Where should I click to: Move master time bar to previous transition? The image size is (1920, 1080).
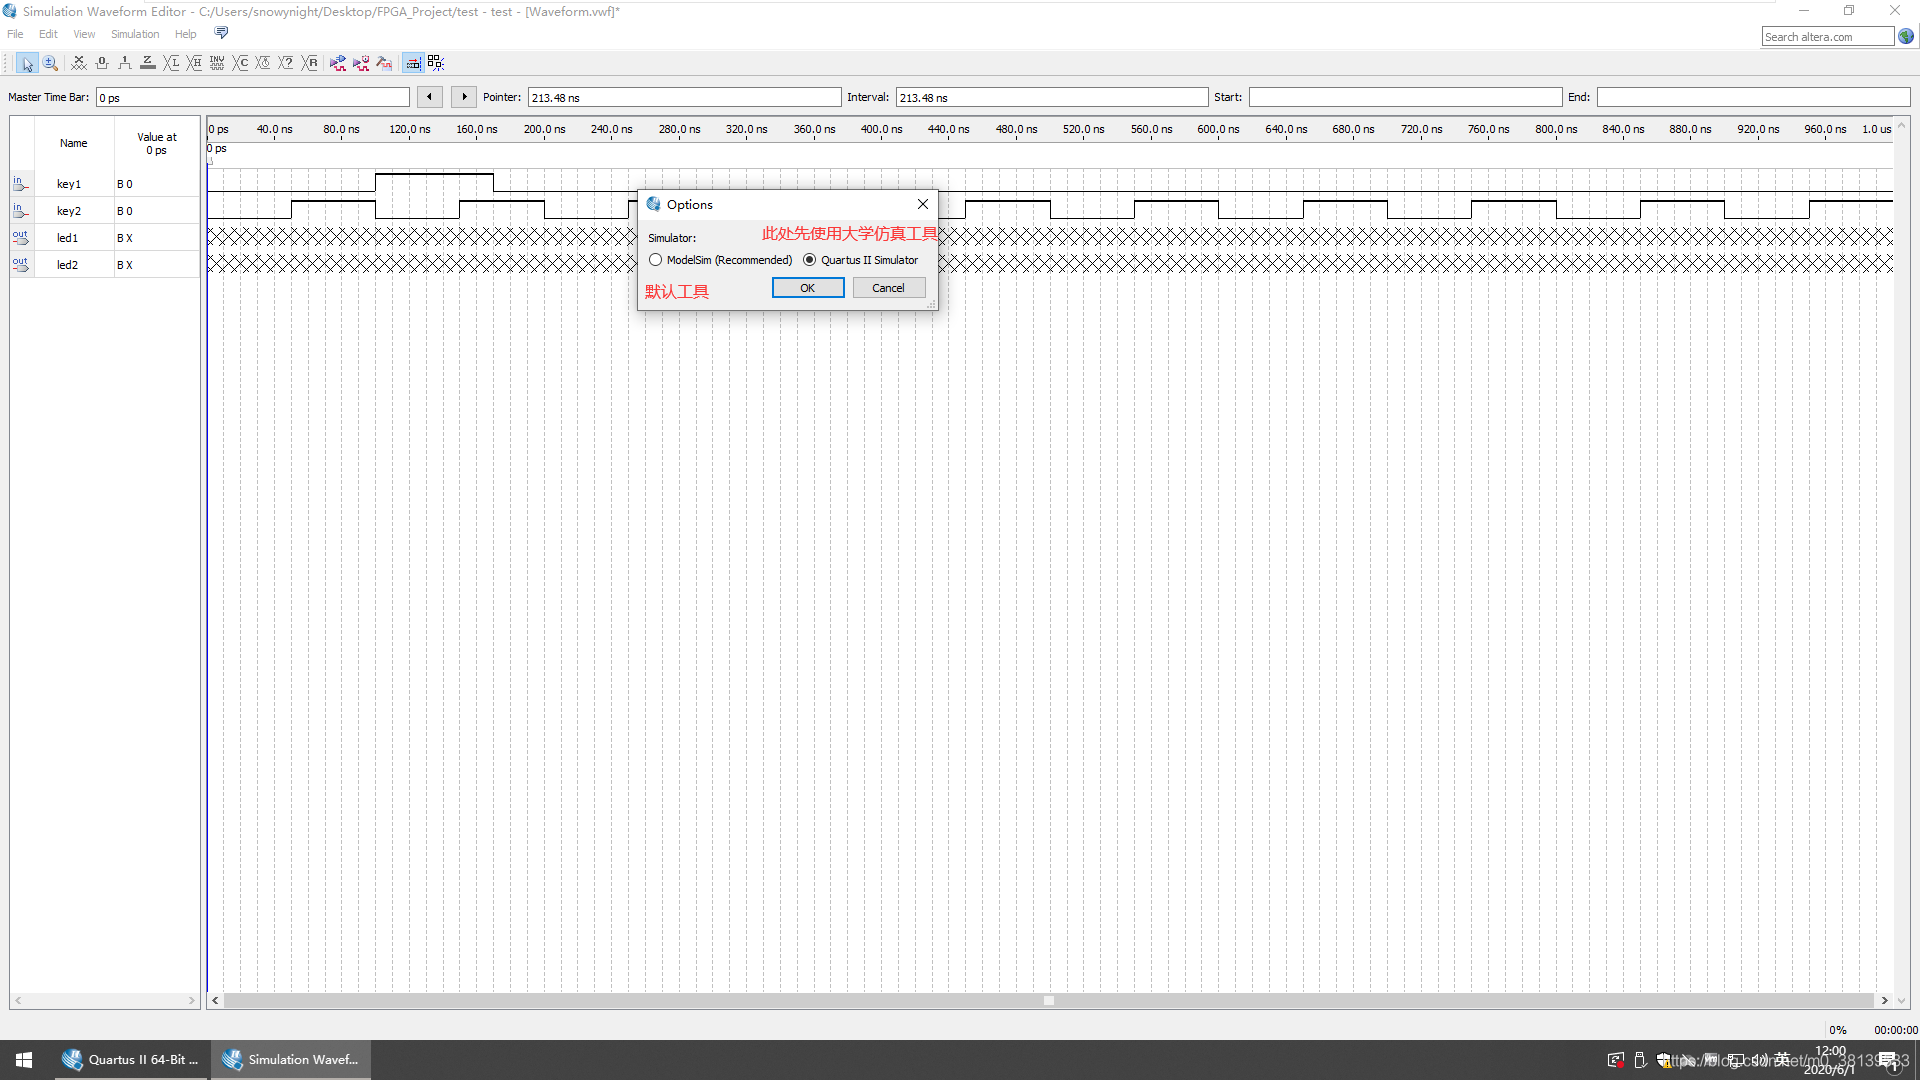(x=430, y=97)
